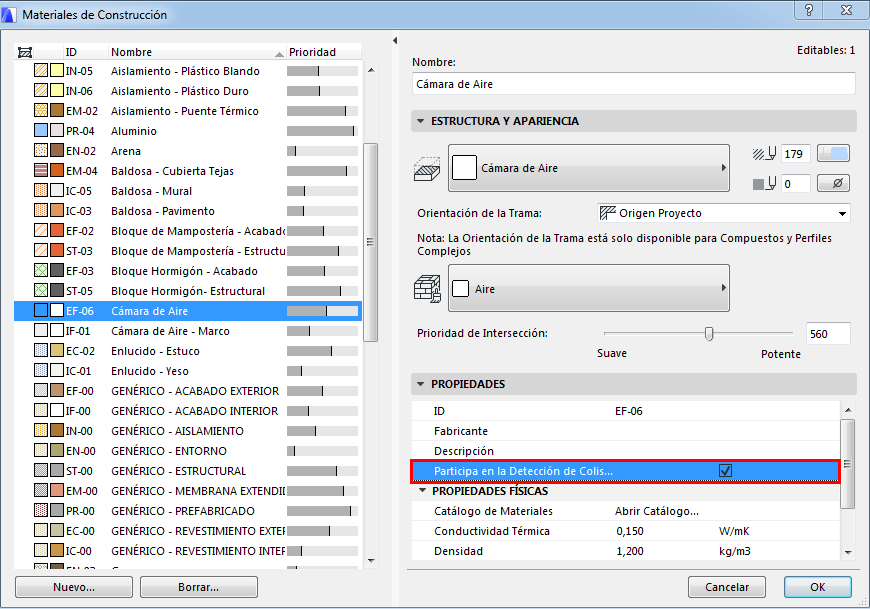Open the foreground pen color swatch button
The image size is (870, 609).
point(833,154)
